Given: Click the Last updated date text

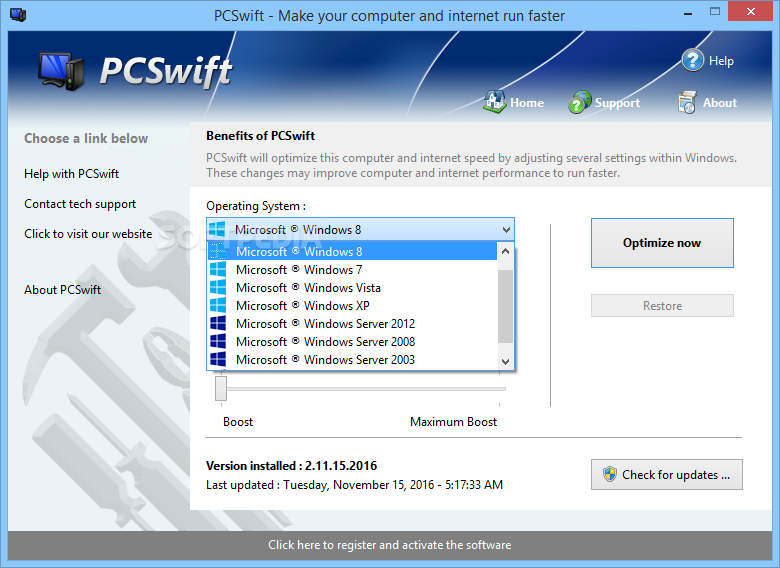Looking at the screenshot, I should [354, 484].
